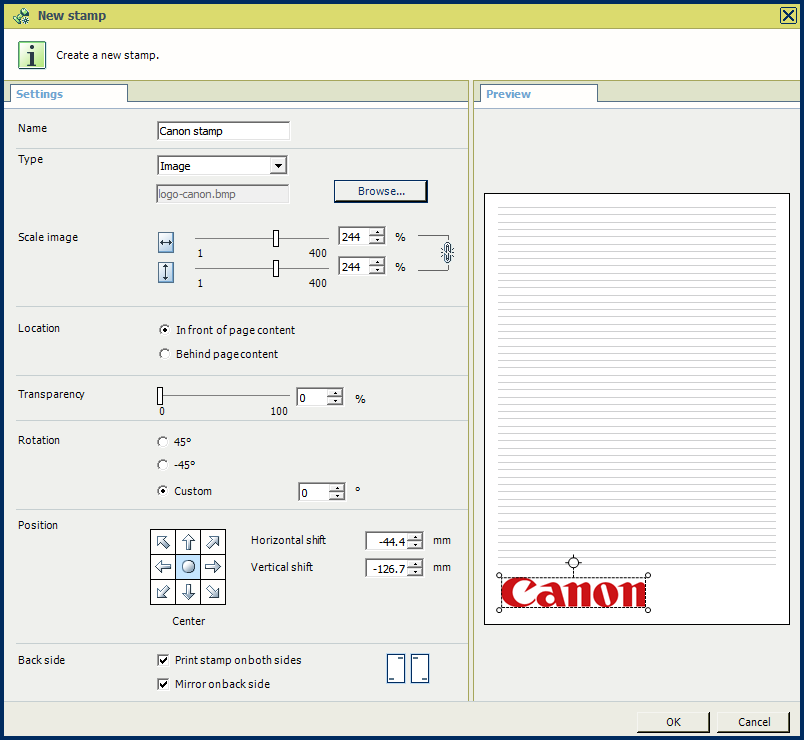The image size is (804, 740).
Task: Click custom rotation degree field
Action: 314,492
